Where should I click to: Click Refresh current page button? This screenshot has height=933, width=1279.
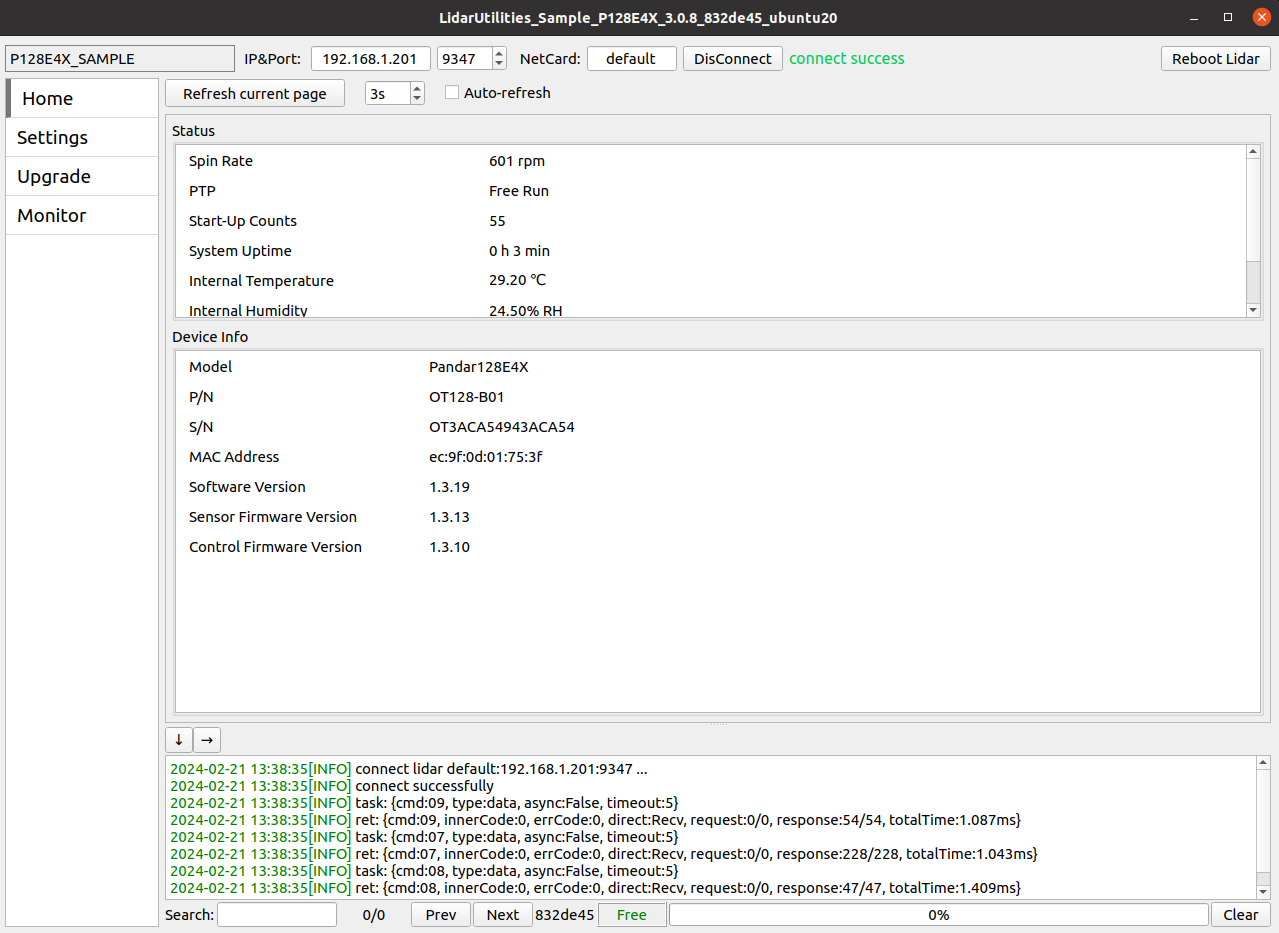tap(255, 93)
